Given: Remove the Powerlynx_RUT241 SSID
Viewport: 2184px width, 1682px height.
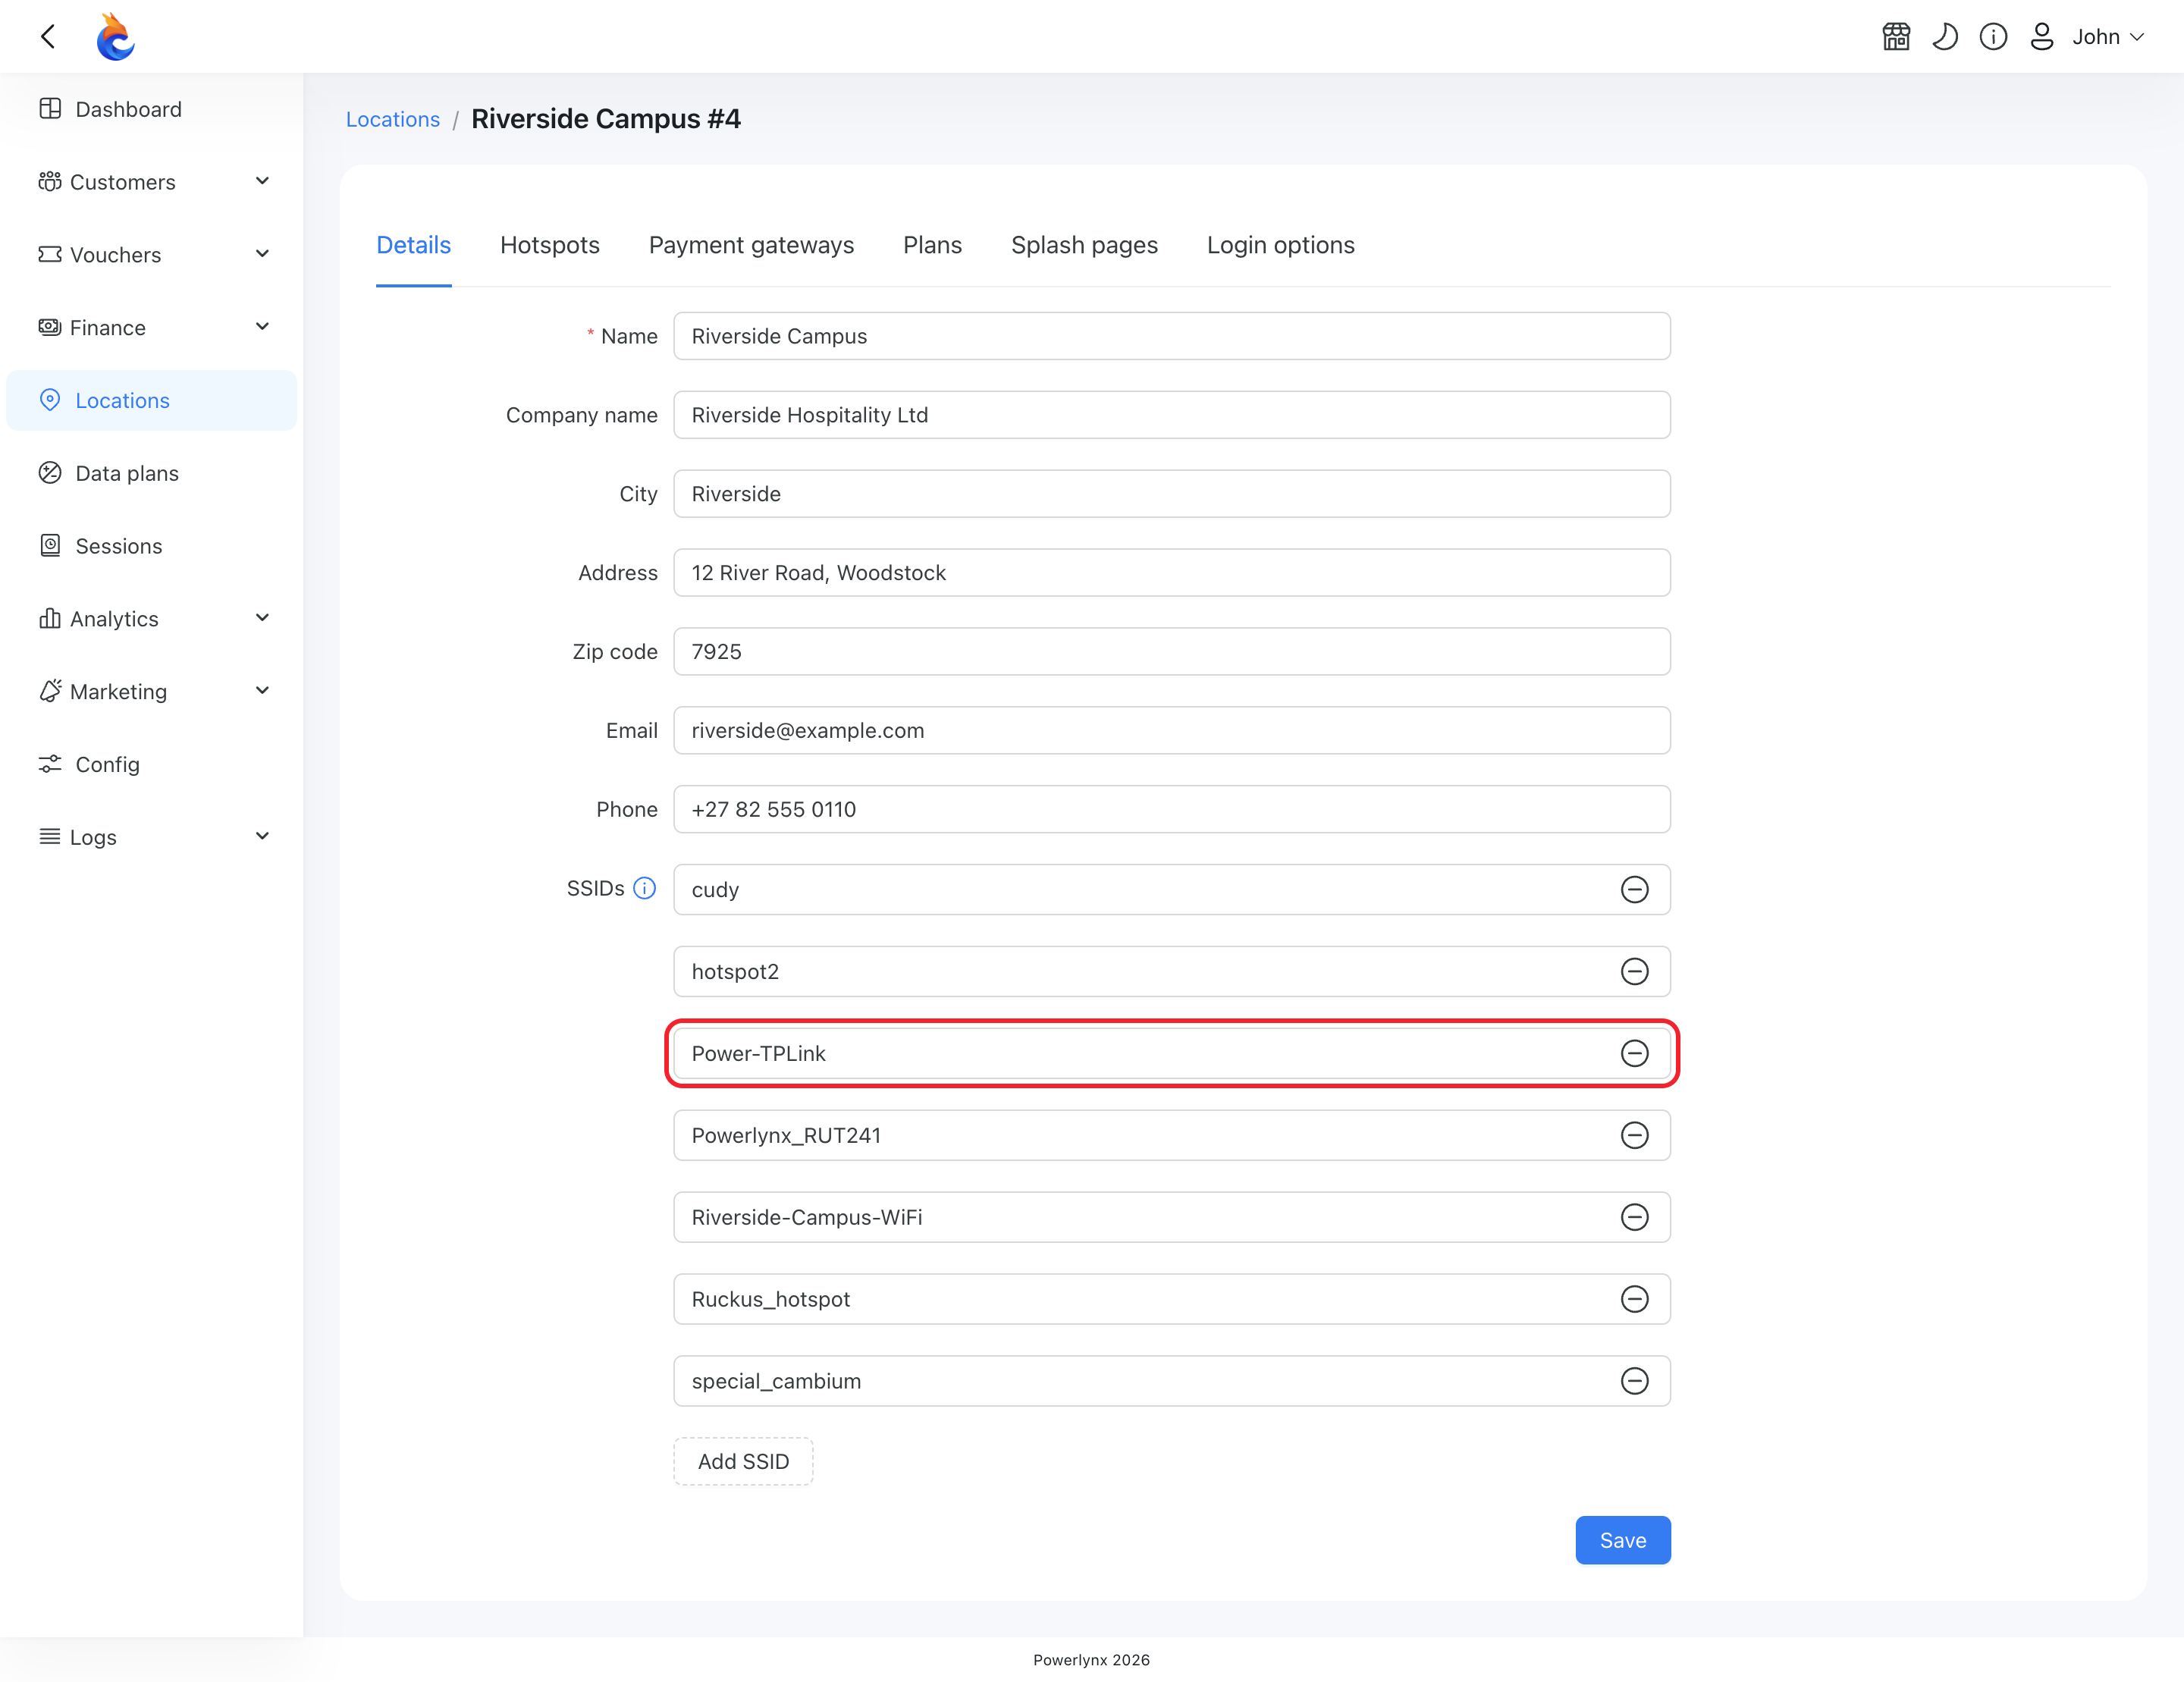Looking at the screenshot, I should (1634, 1135).
